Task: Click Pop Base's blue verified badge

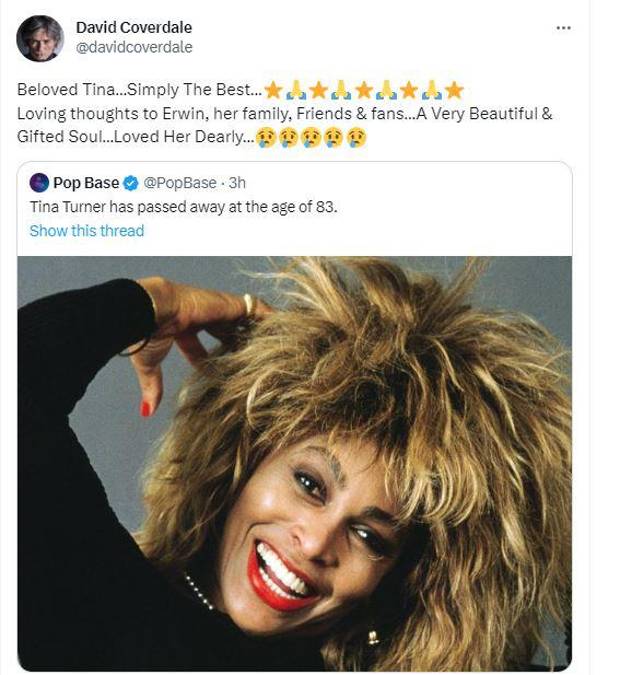Action: tap(132, 182)
